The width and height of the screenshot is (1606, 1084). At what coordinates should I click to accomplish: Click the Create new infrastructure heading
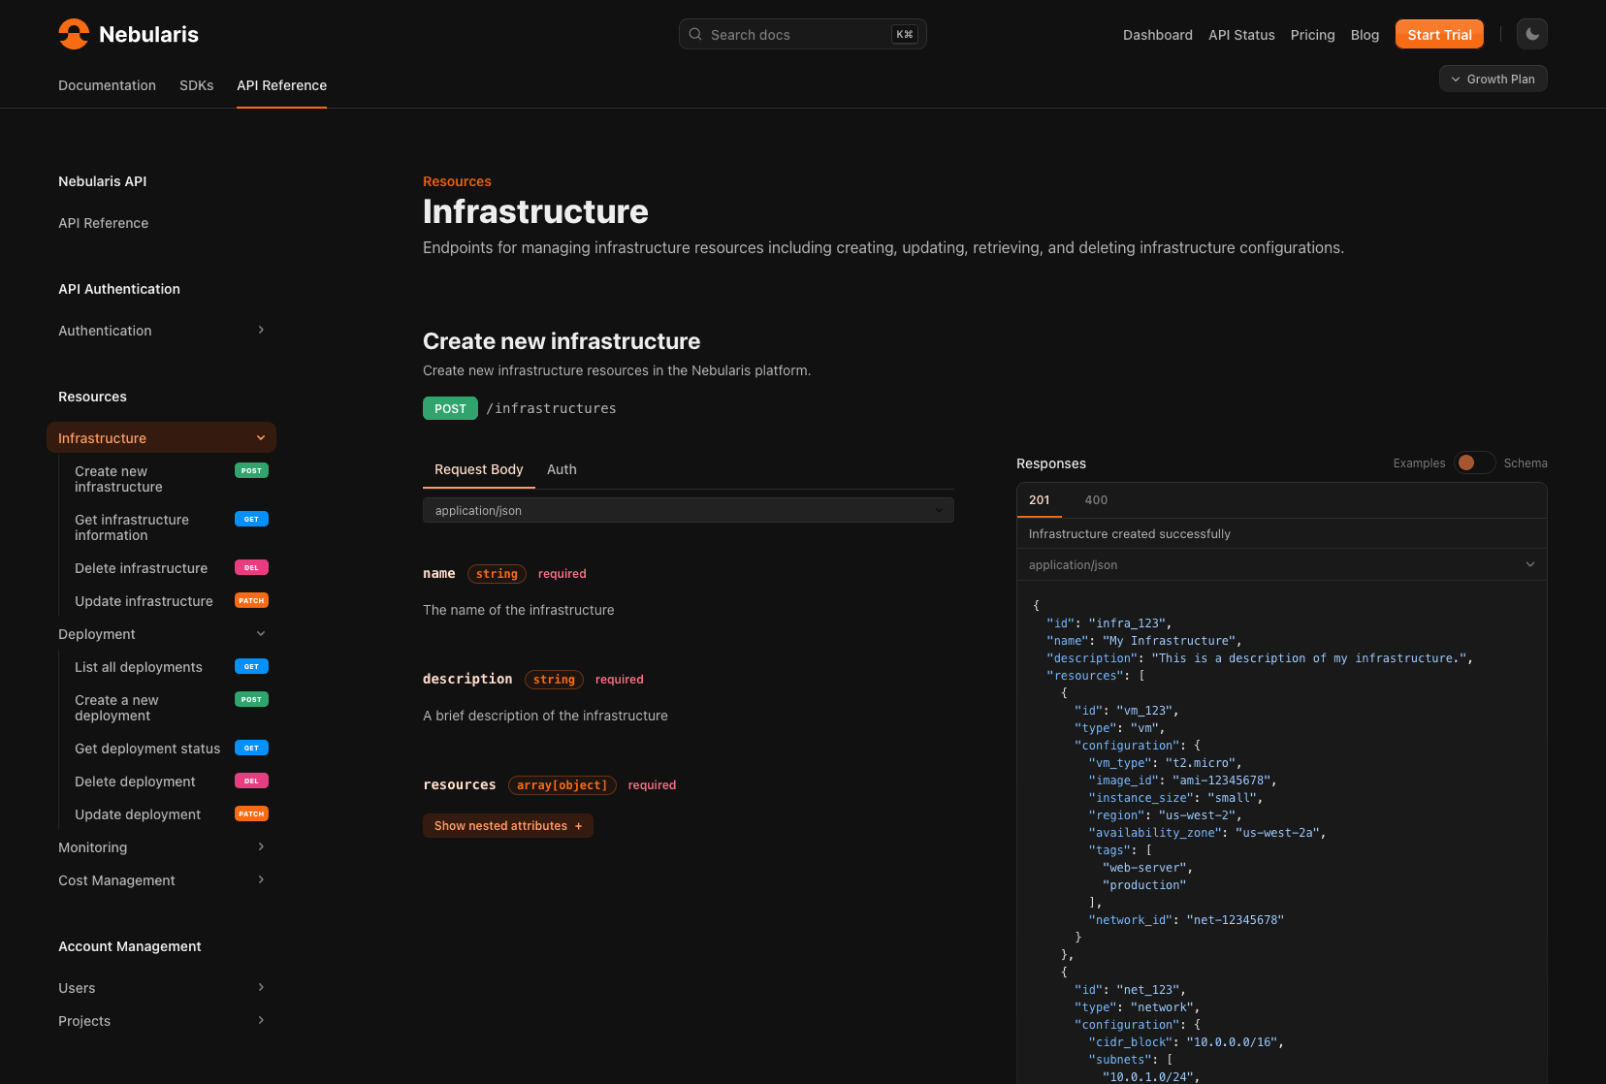561,341
